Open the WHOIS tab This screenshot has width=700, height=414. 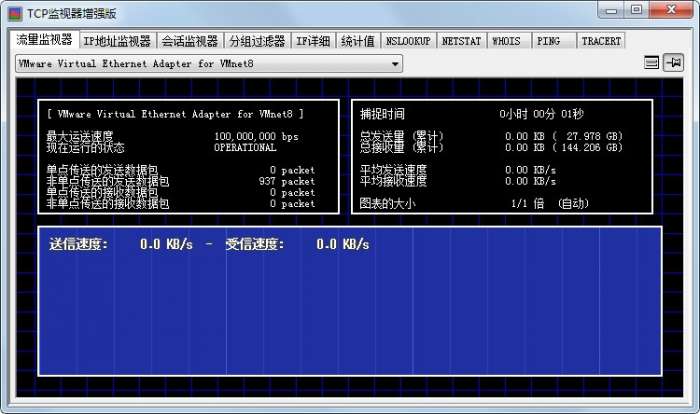click(x=509, y=41)
